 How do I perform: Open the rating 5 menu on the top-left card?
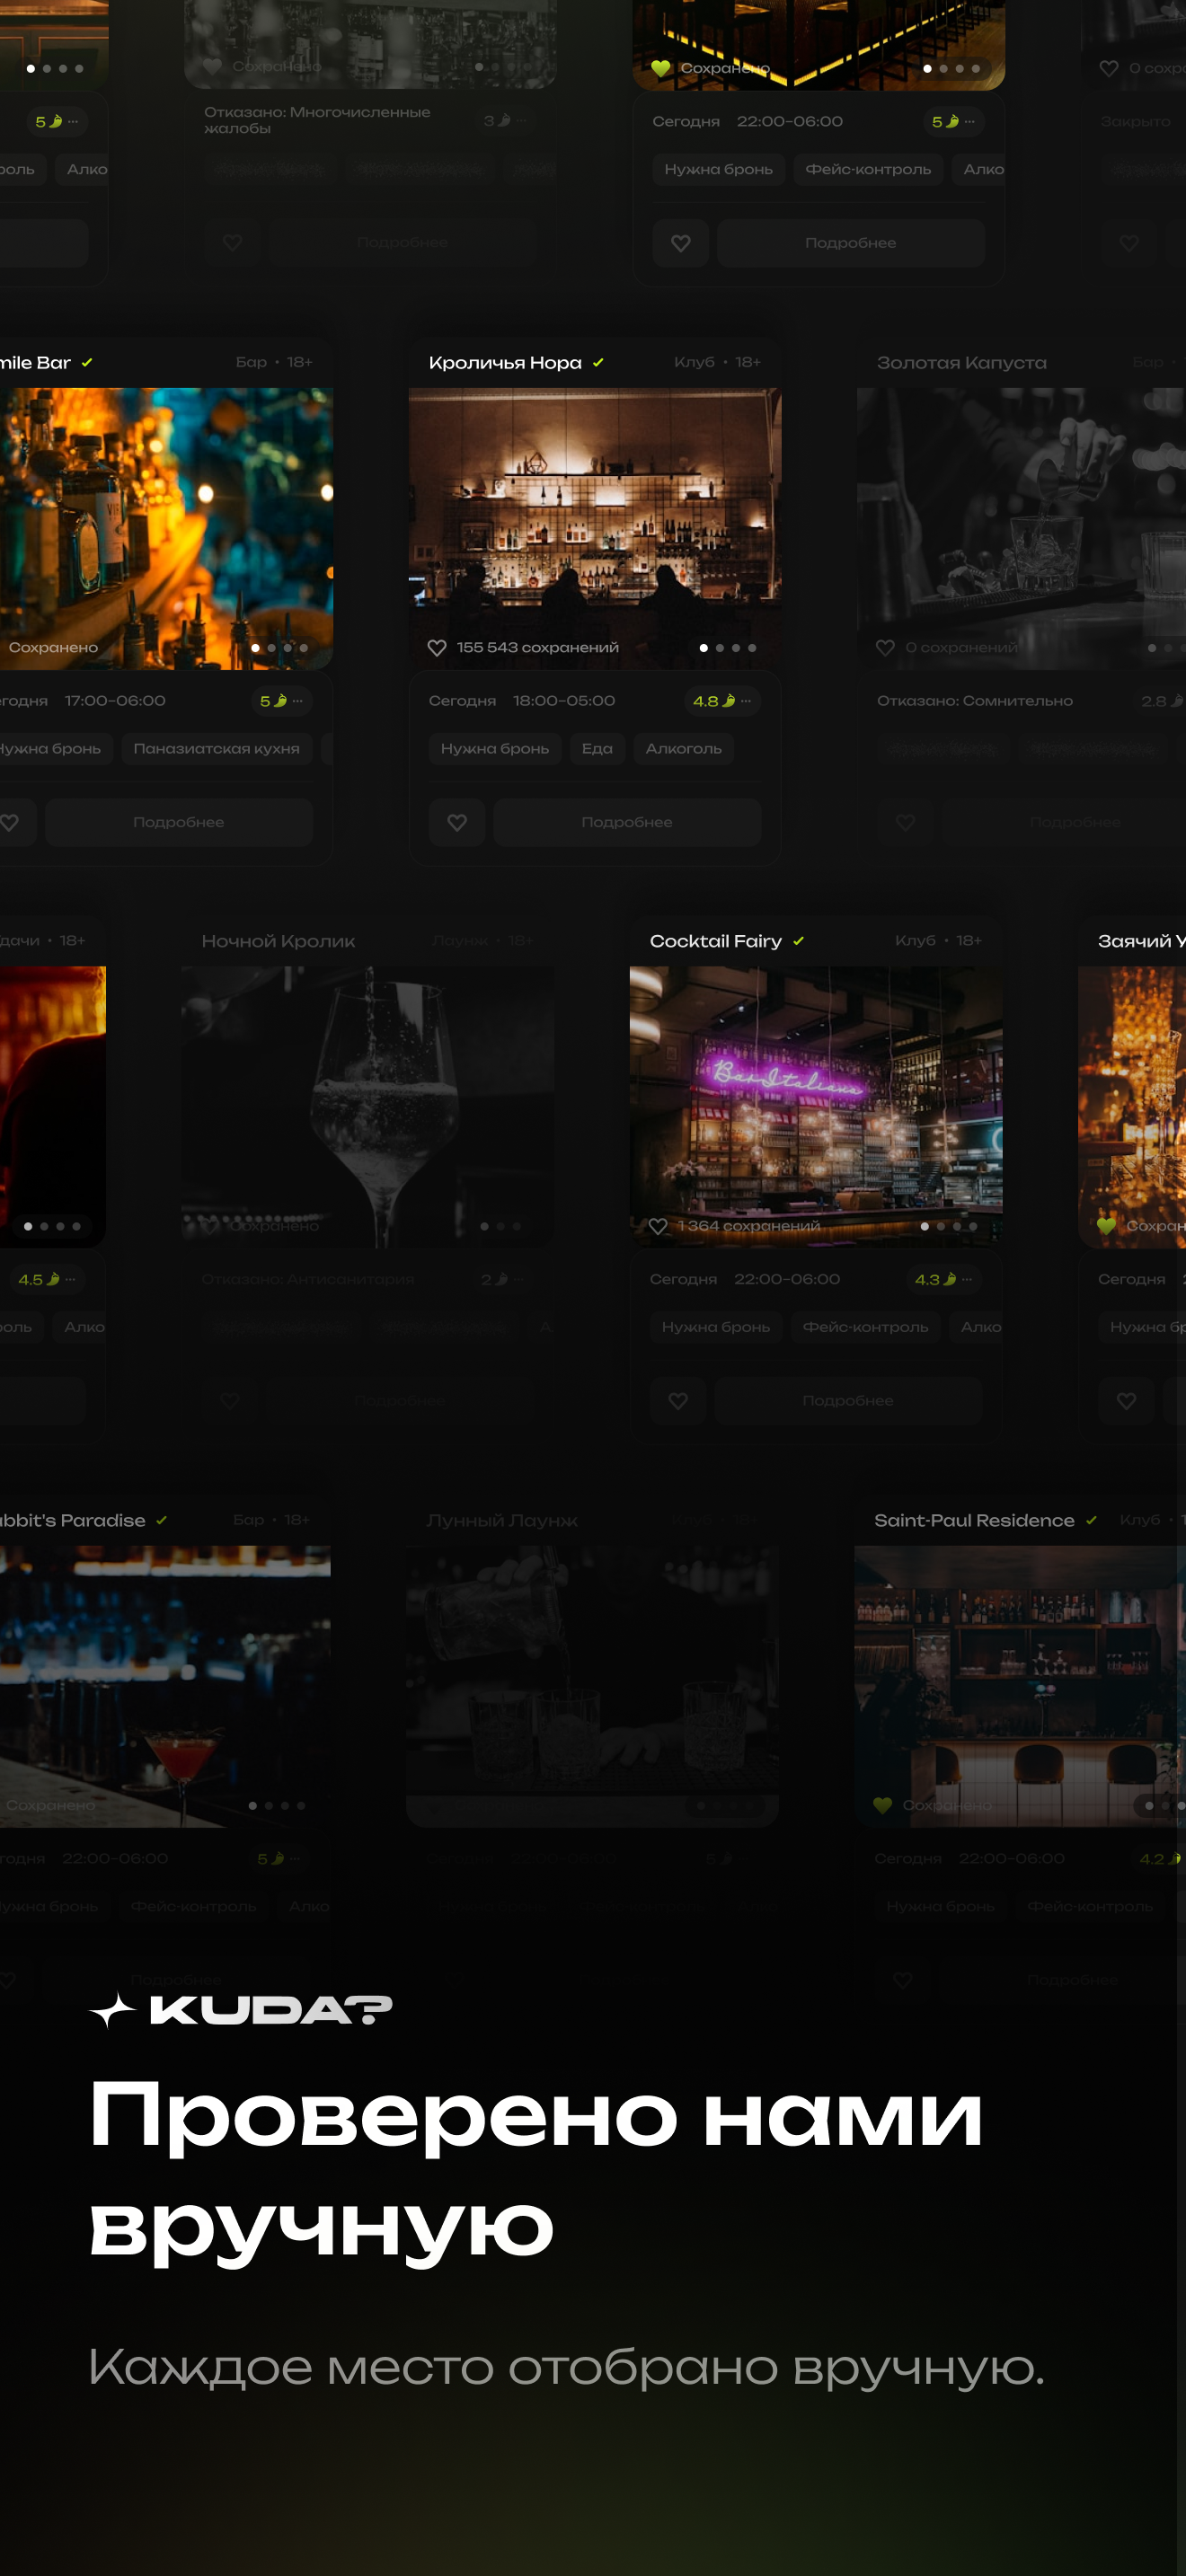tap(58, 122)
